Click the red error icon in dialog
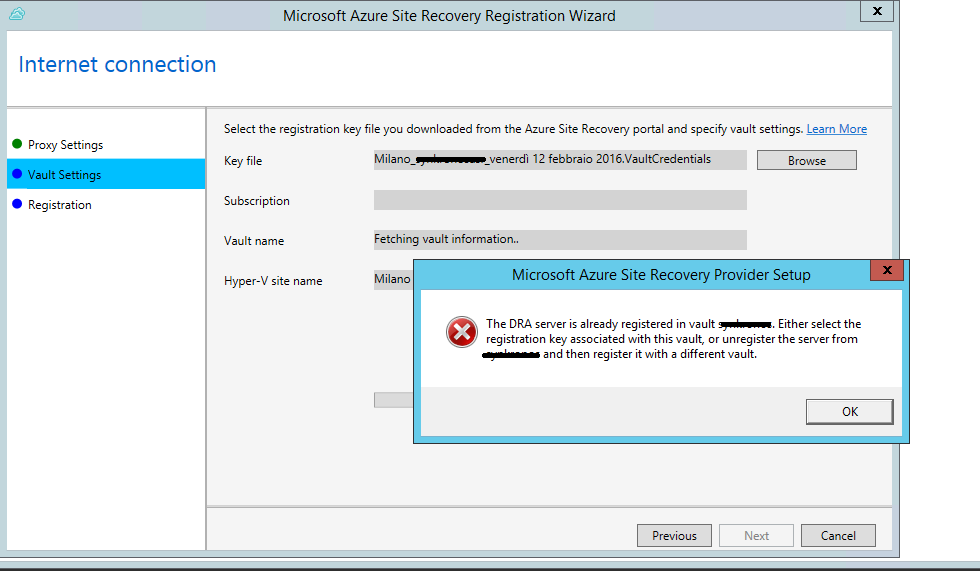980x571 pixels. coord(462,332)
